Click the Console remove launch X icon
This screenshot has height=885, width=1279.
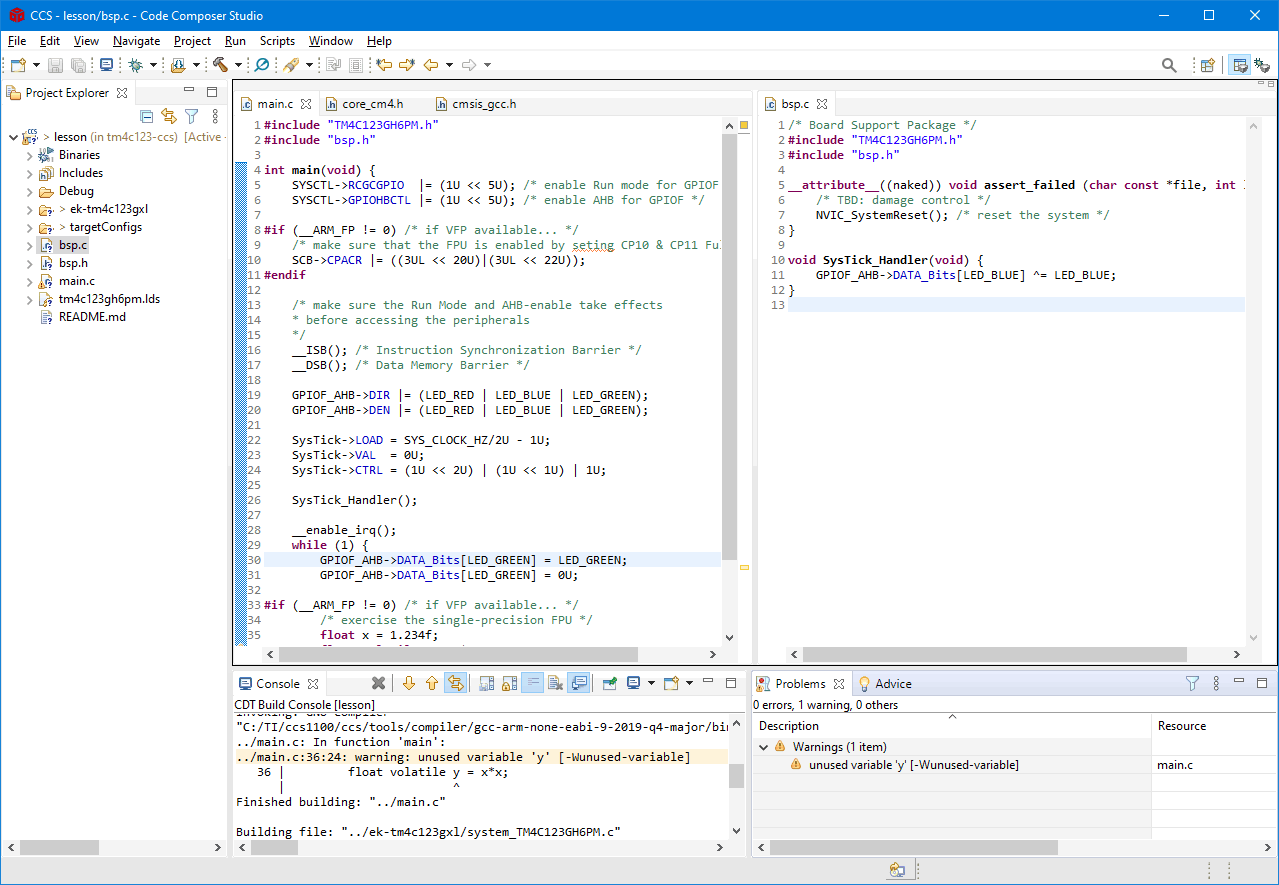click(x=378, y=684)
